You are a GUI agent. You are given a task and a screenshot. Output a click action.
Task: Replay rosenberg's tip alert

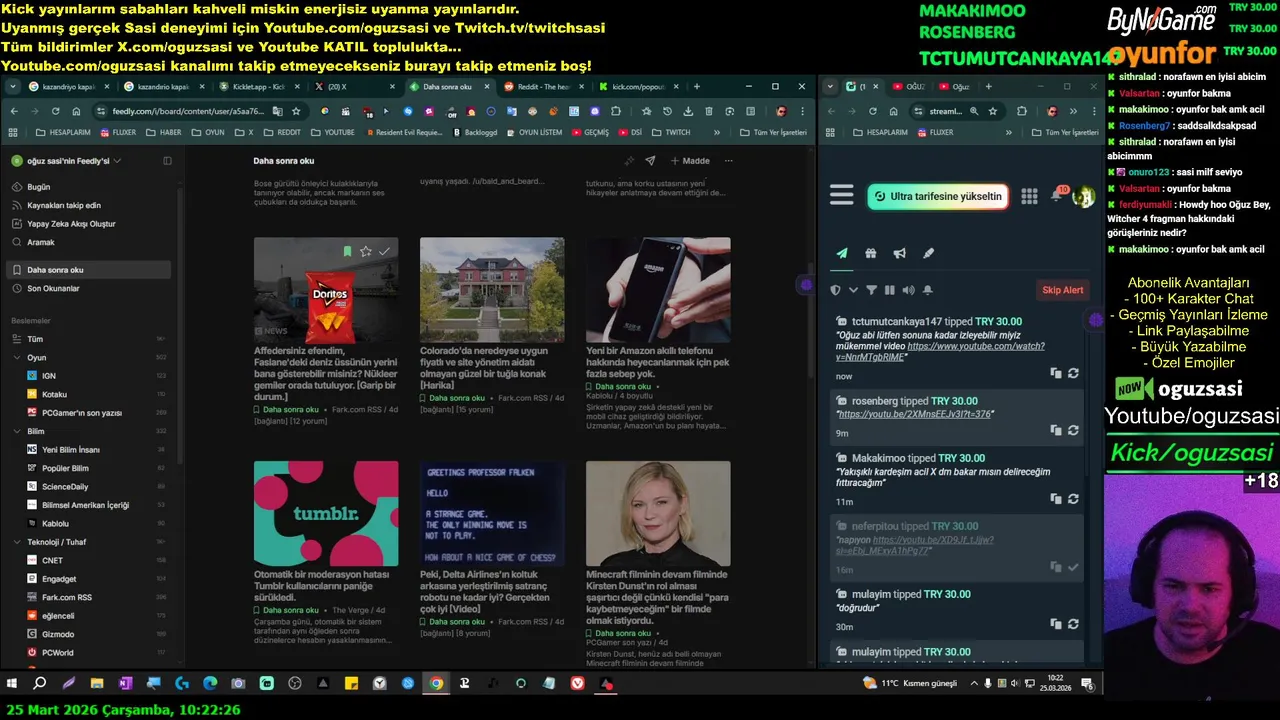(x=1073, y=430)
